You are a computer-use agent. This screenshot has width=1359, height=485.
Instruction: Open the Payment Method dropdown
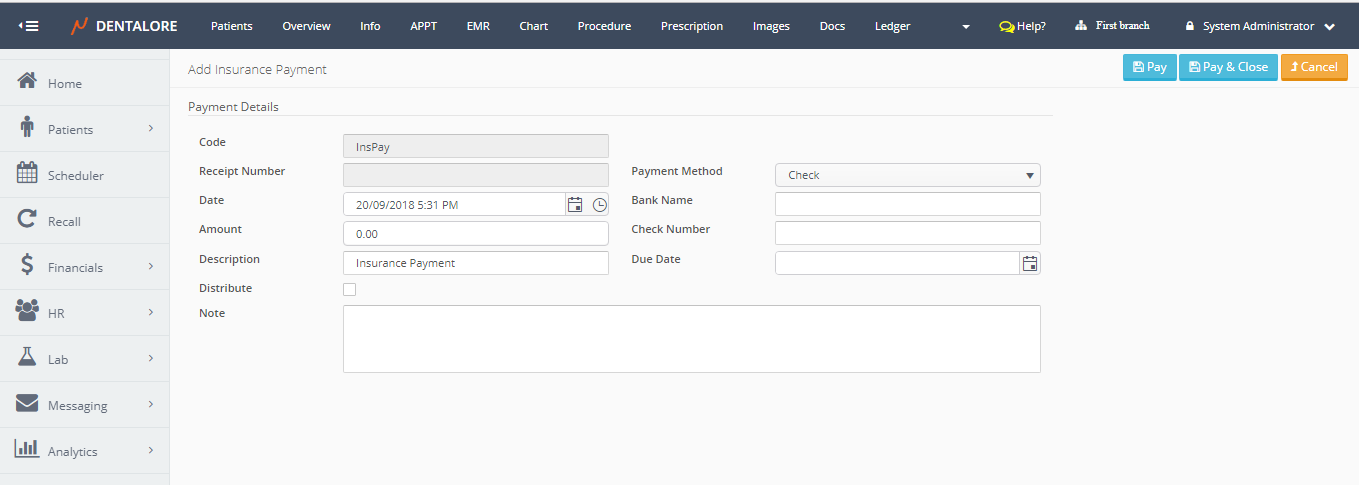(907, 175)
